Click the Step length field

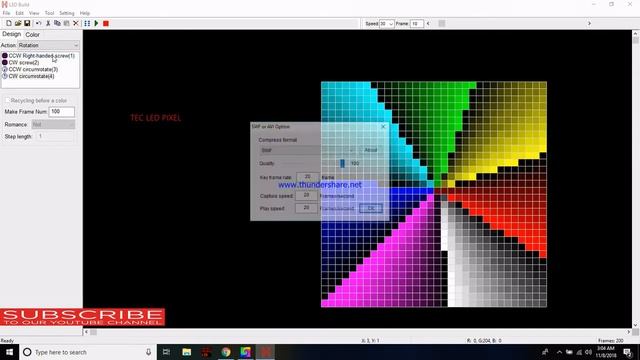[x=56, y=136]
